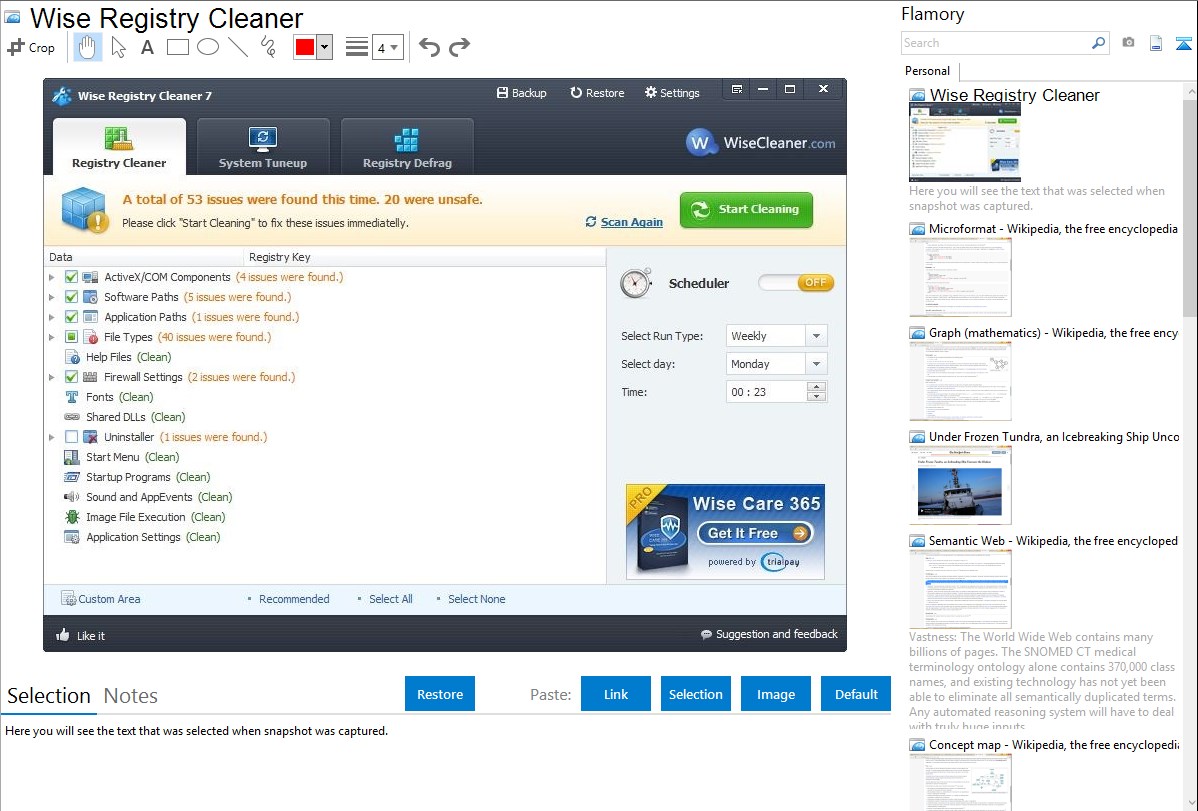1198x811 pixels.
Task: Switch to the Registry Cleaner tab
Action: pos(119,147)
